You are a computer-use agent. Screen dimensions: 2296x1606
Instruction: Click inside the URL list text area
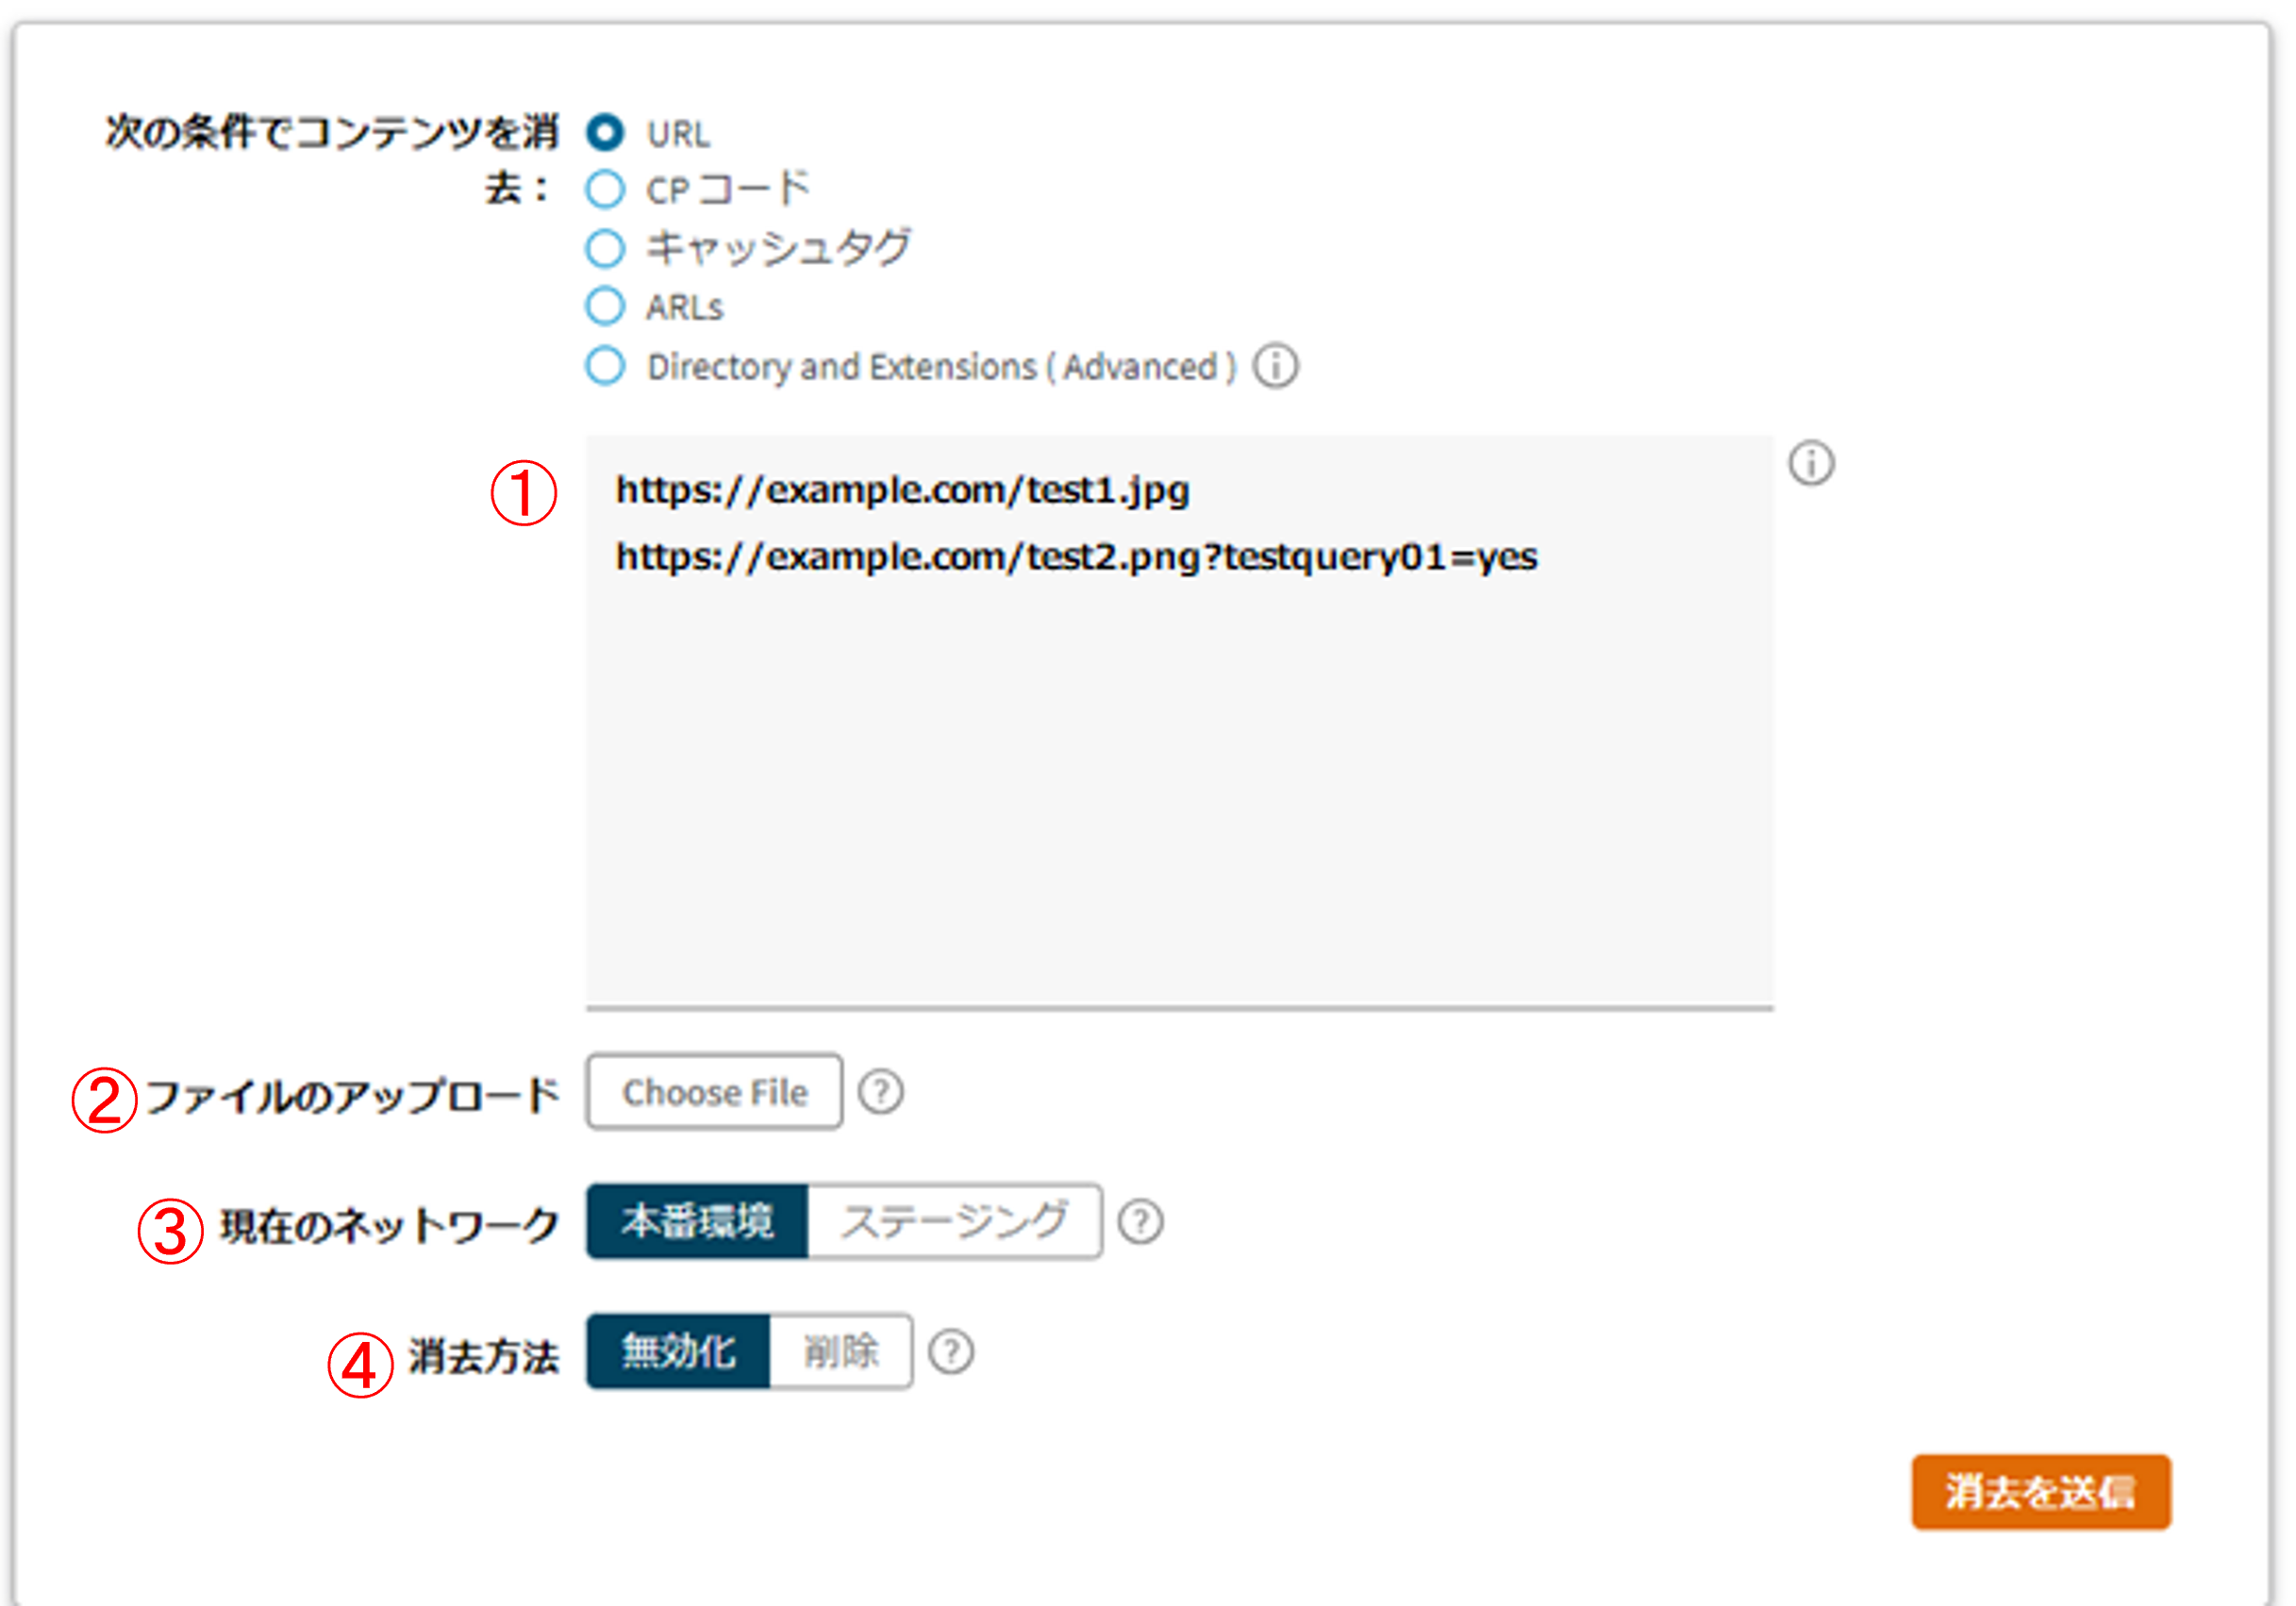coord(1179,722)
